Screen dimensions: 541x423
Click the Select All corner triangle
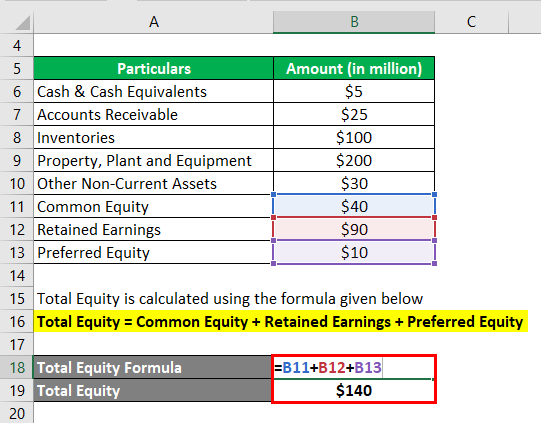(x=23, y=22)
